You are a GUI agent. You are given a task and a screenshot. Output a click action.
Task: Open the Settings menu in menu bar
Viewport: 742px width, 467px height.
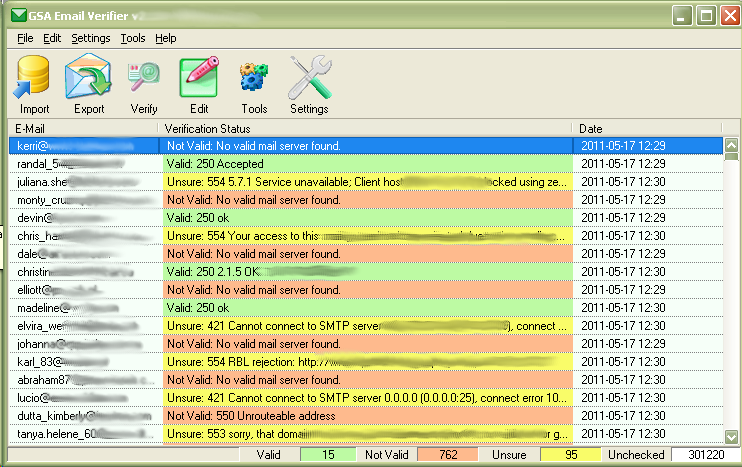point(91,38)
